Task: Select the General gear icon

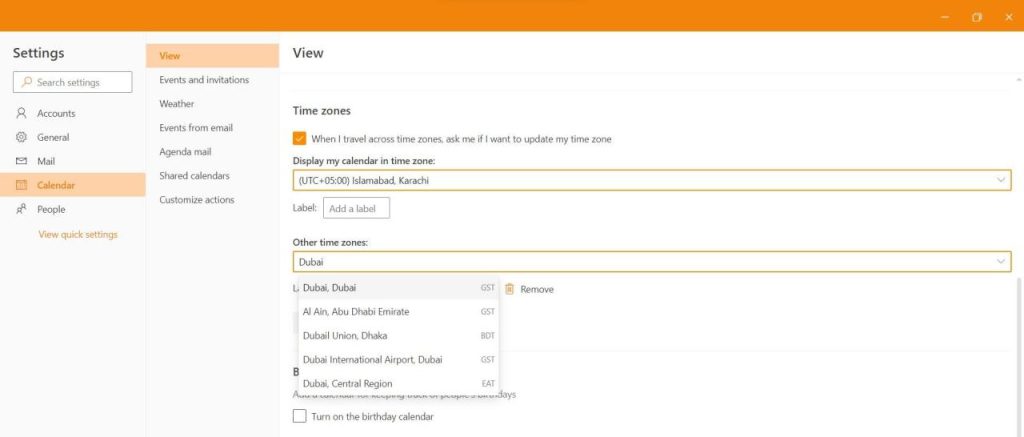Action: 21,137
